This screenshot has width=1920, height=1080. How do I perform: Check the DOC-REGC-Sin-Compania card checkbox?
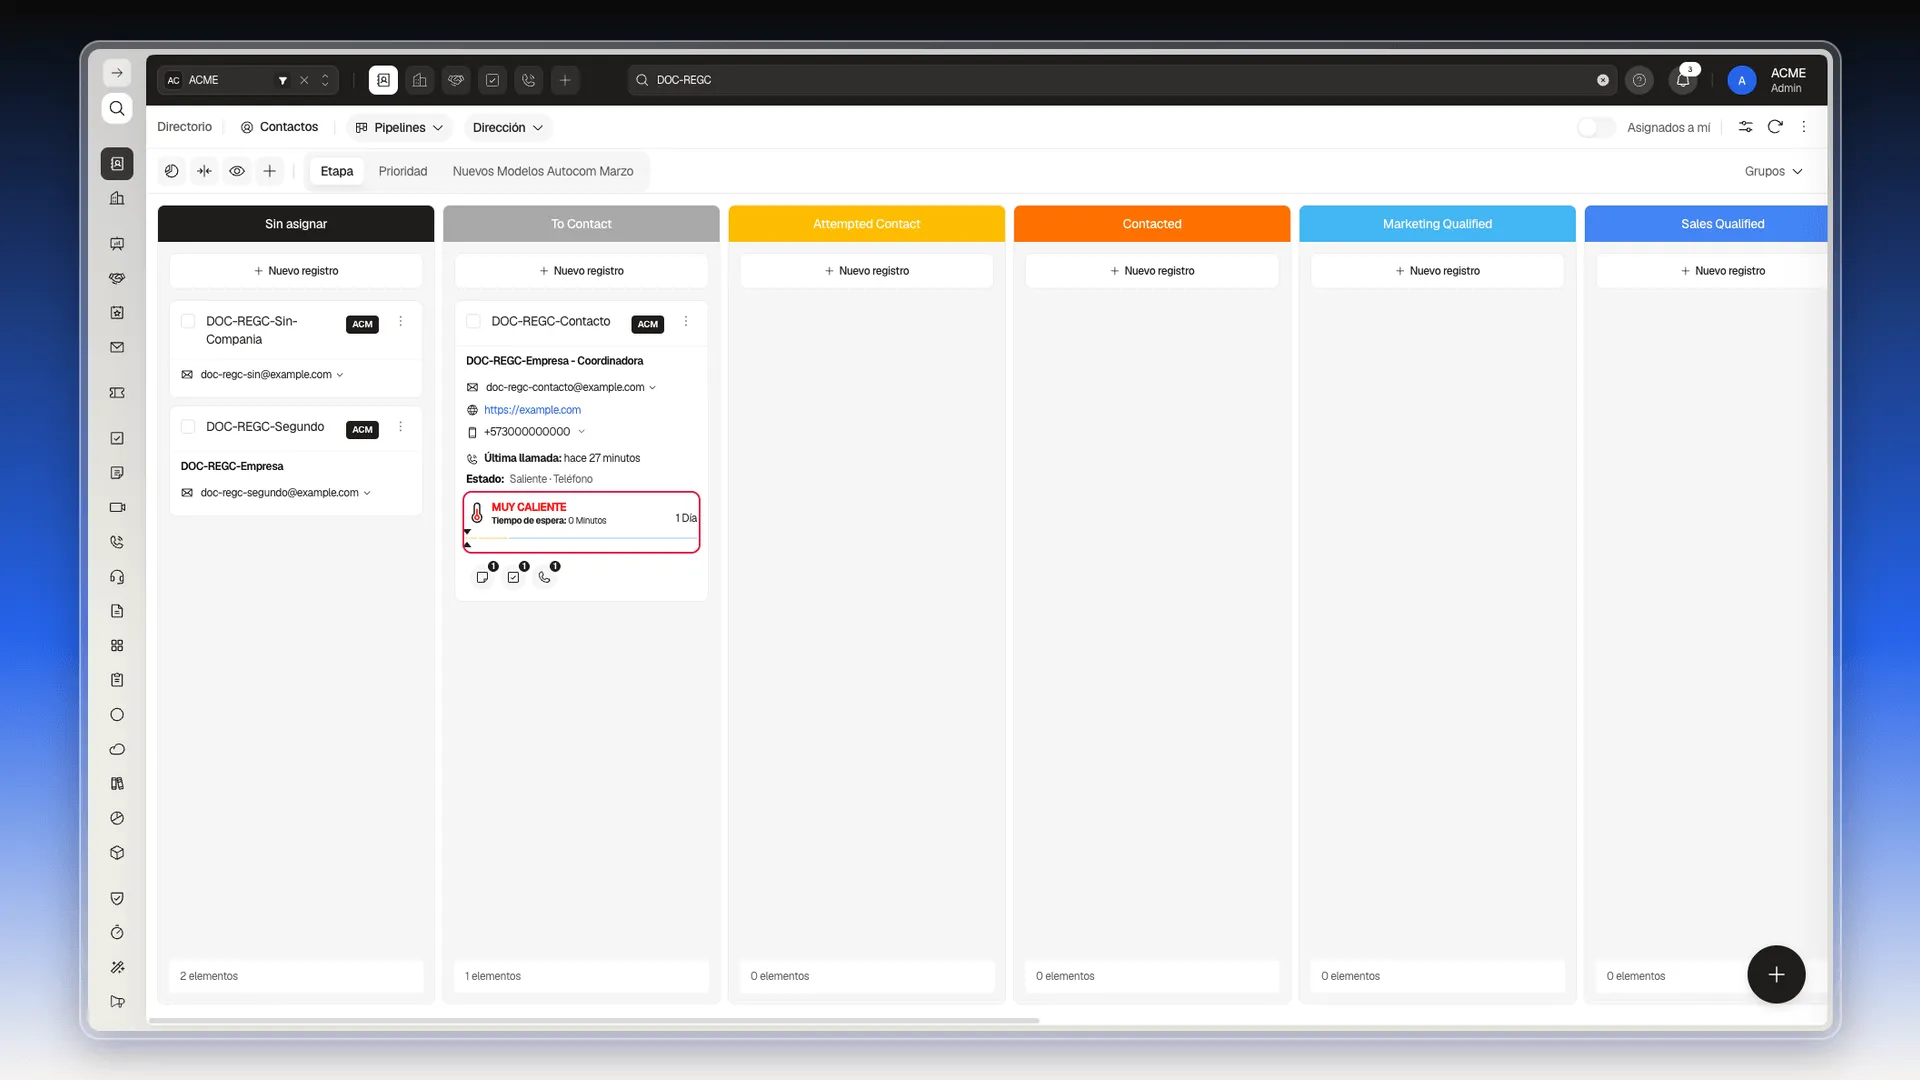pos(188,321)
